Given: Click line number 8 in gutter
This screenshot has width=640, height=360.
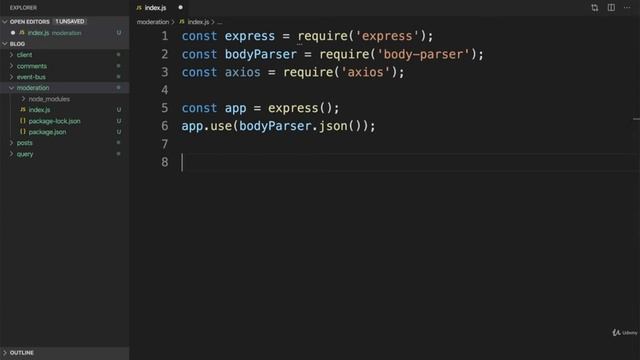Looking at the screenshot, I should (164, 162).
